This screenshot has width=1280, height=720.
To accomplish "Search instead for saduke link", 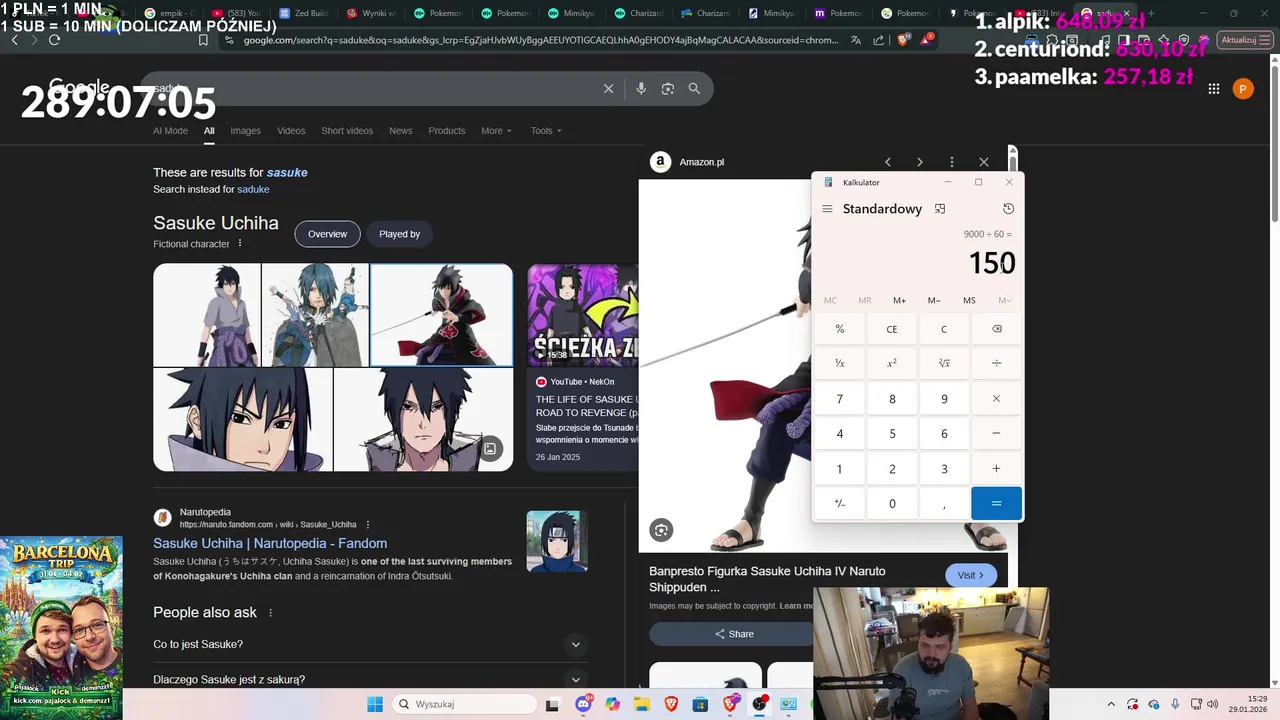I will click(253, 189).
